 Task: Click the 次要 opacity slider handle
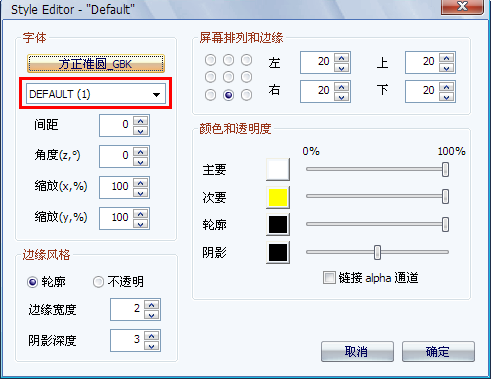[x=445, y=197]
